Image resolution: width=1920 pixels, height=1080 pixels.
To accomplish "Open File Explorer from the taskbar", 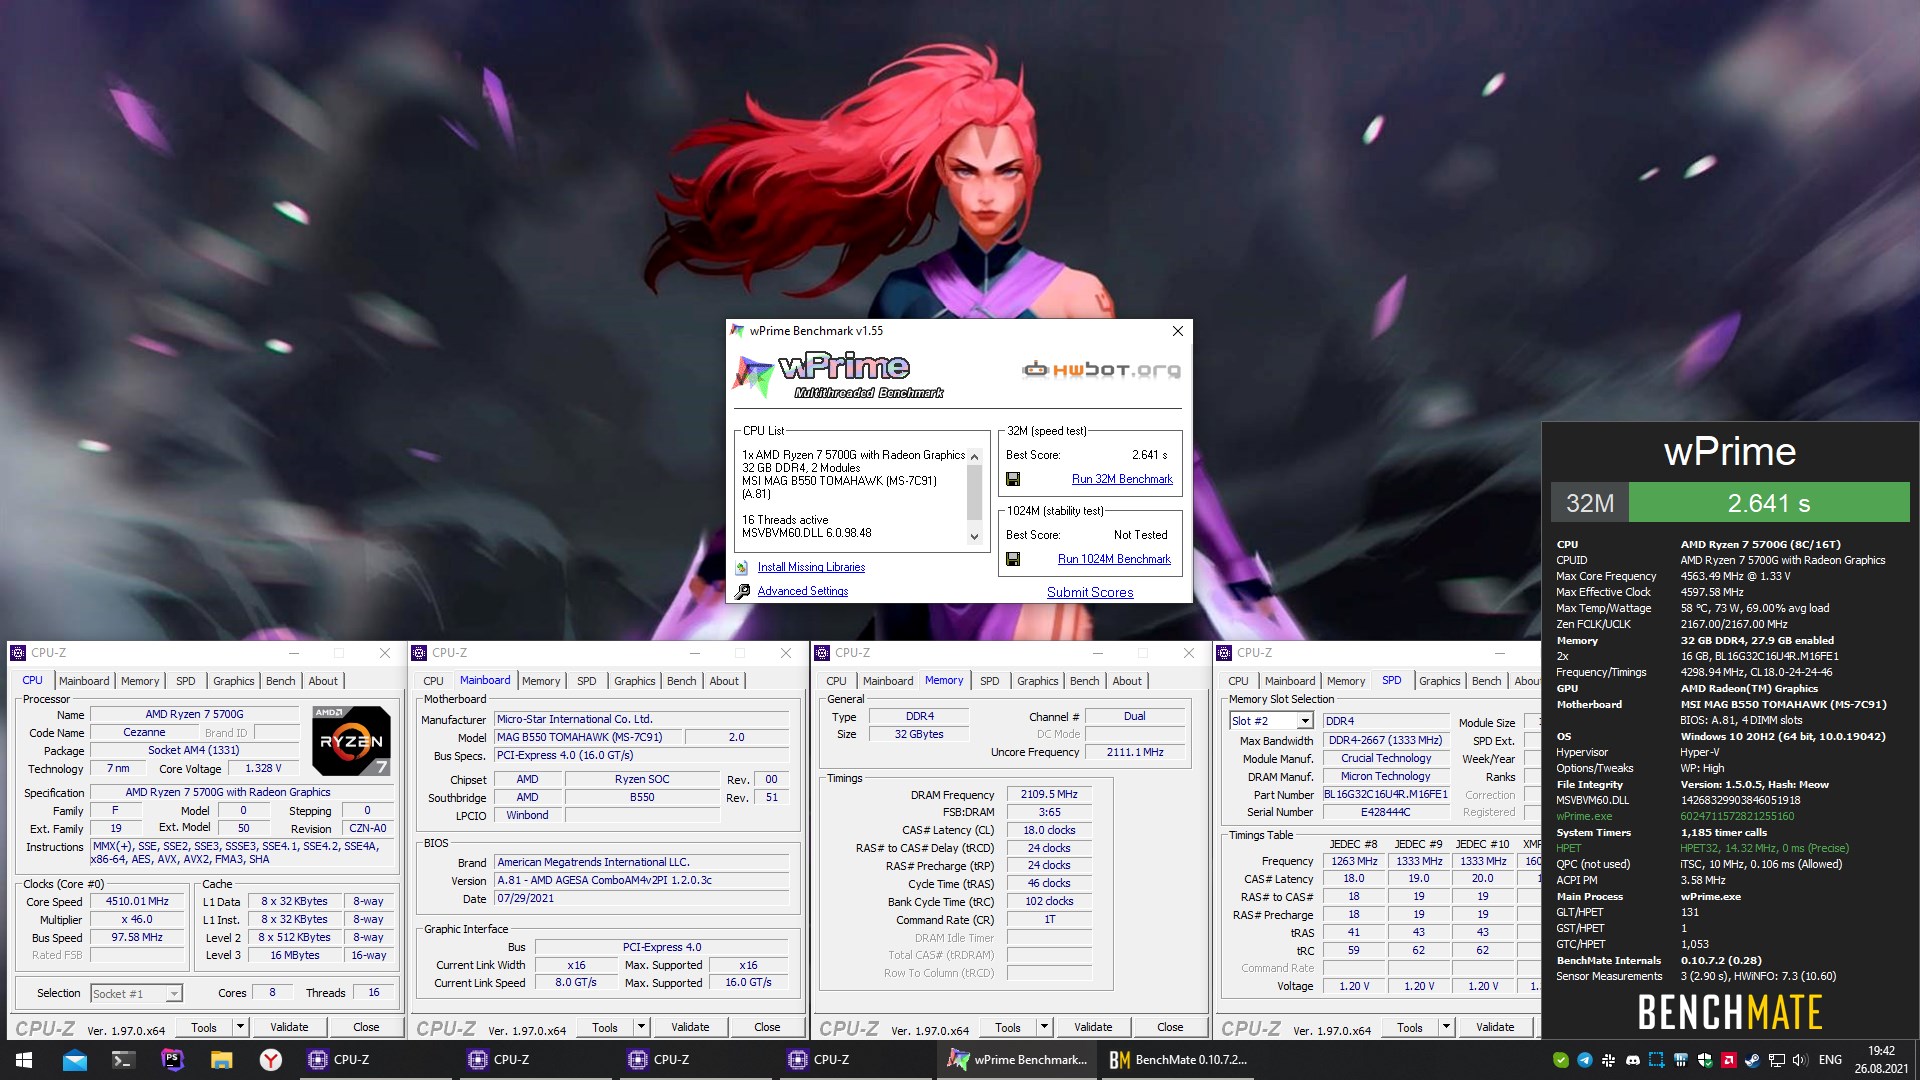I will pos(221,1060).
